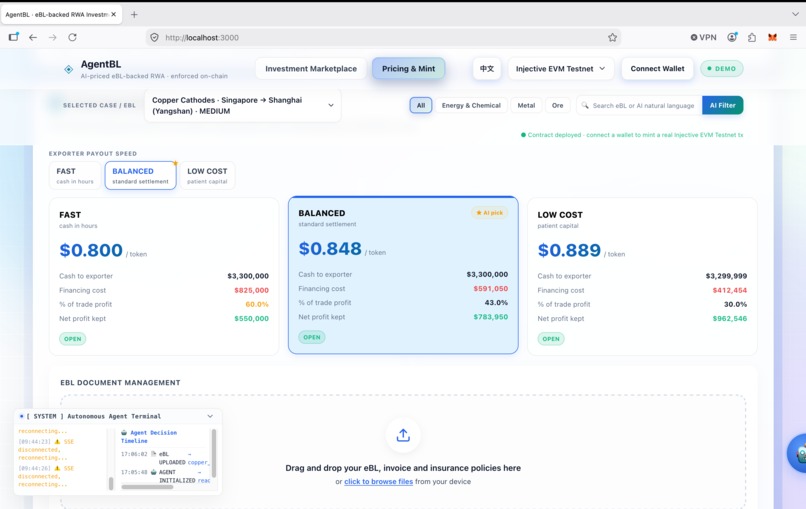Open the chatbot assistant bubble

798,453
